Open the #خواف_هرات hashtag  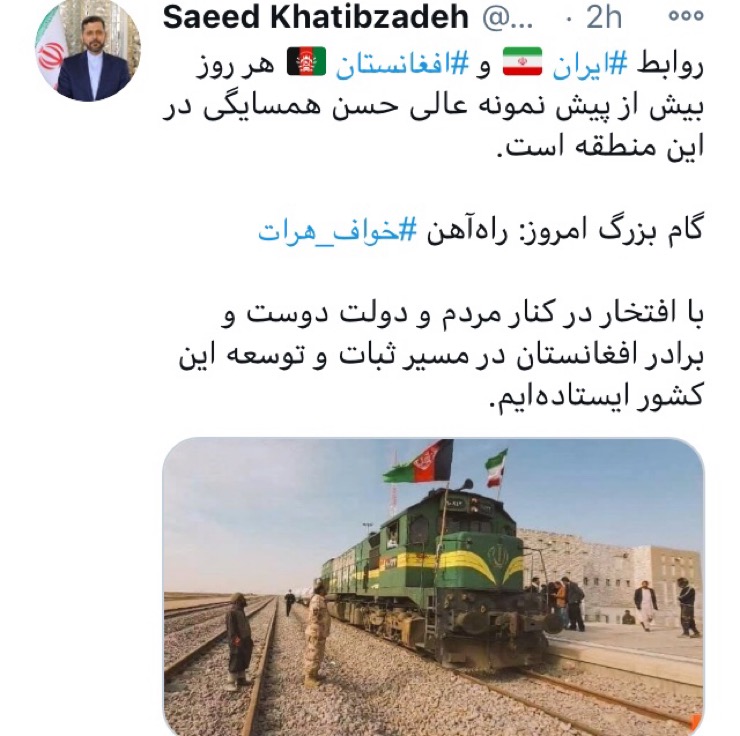(337, 230)
